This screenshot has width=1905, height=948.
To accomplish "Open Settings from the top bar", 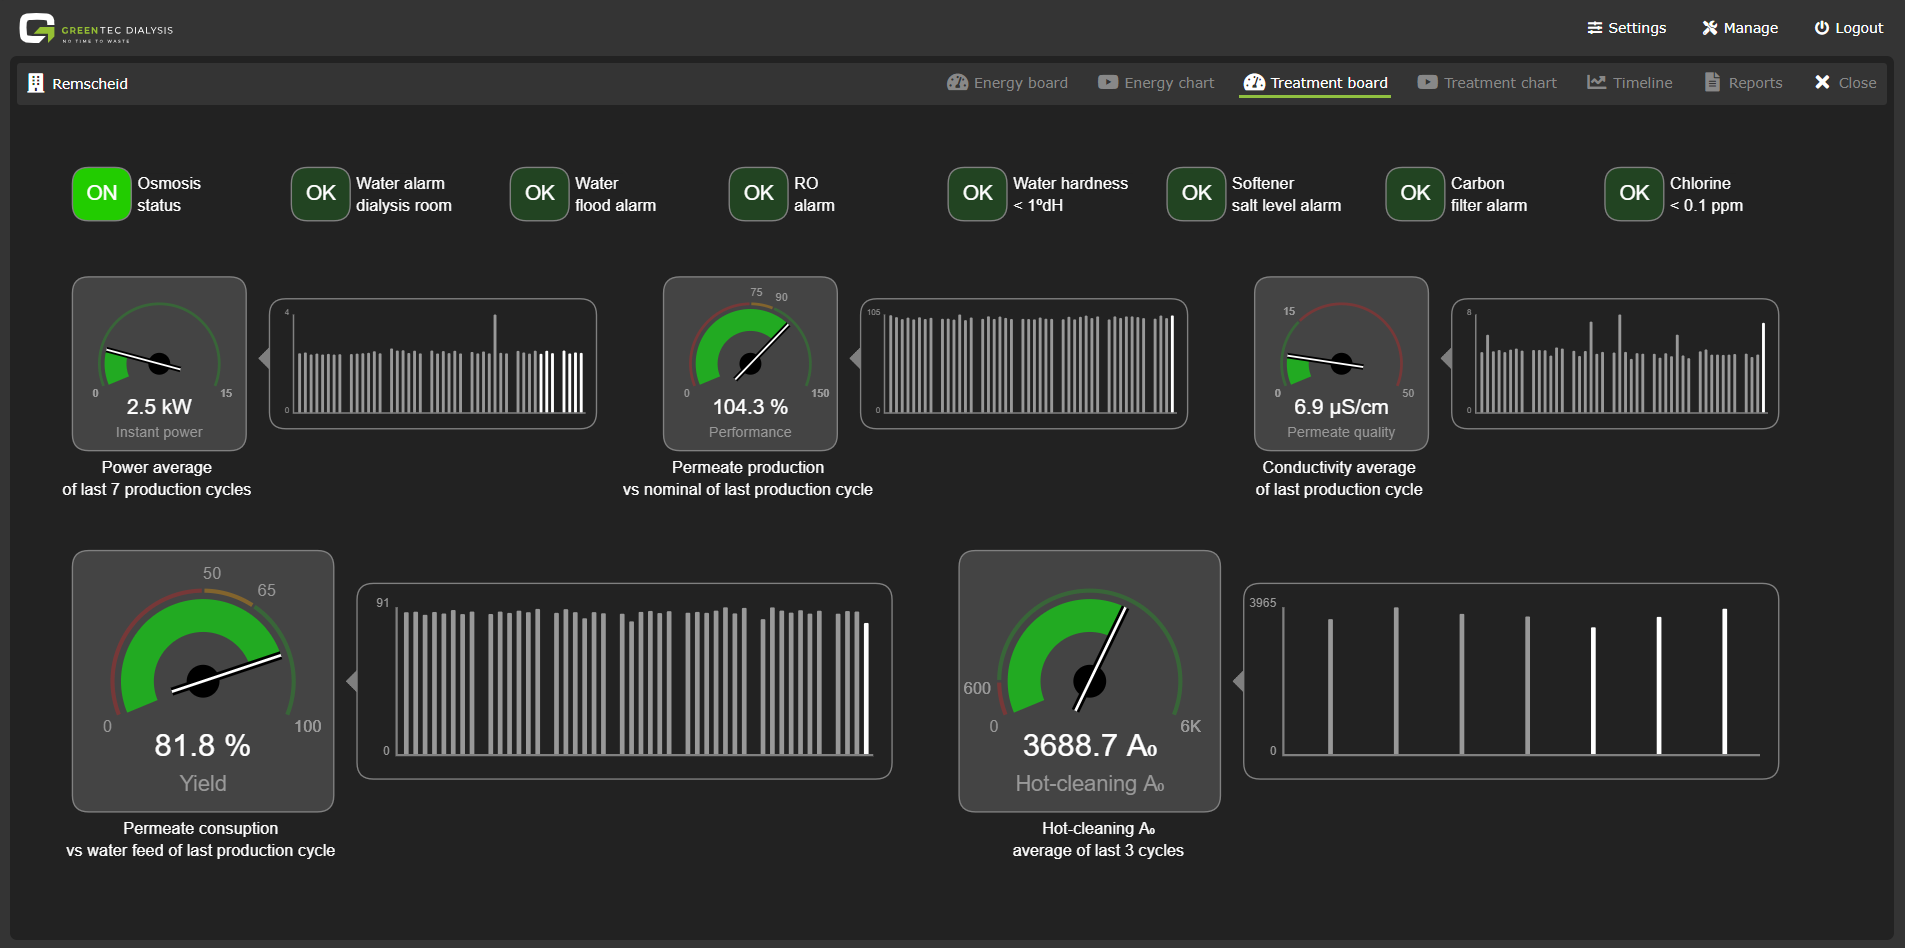I will click(x=1626, y=28).
